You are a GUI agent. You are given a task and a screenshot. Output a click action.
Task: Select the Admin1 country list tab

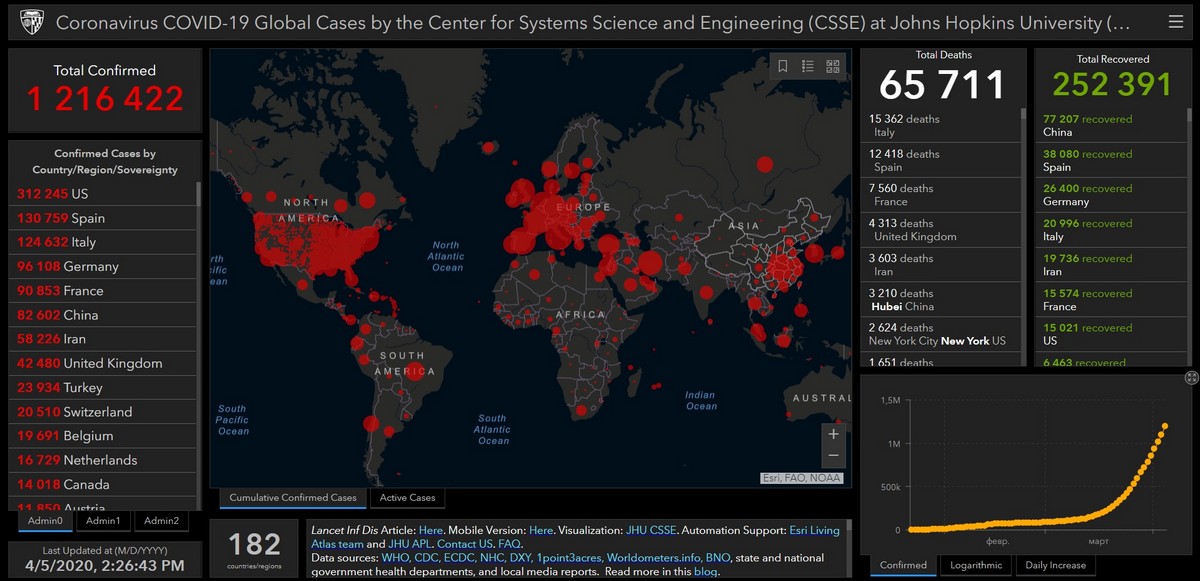click(103, 520)
